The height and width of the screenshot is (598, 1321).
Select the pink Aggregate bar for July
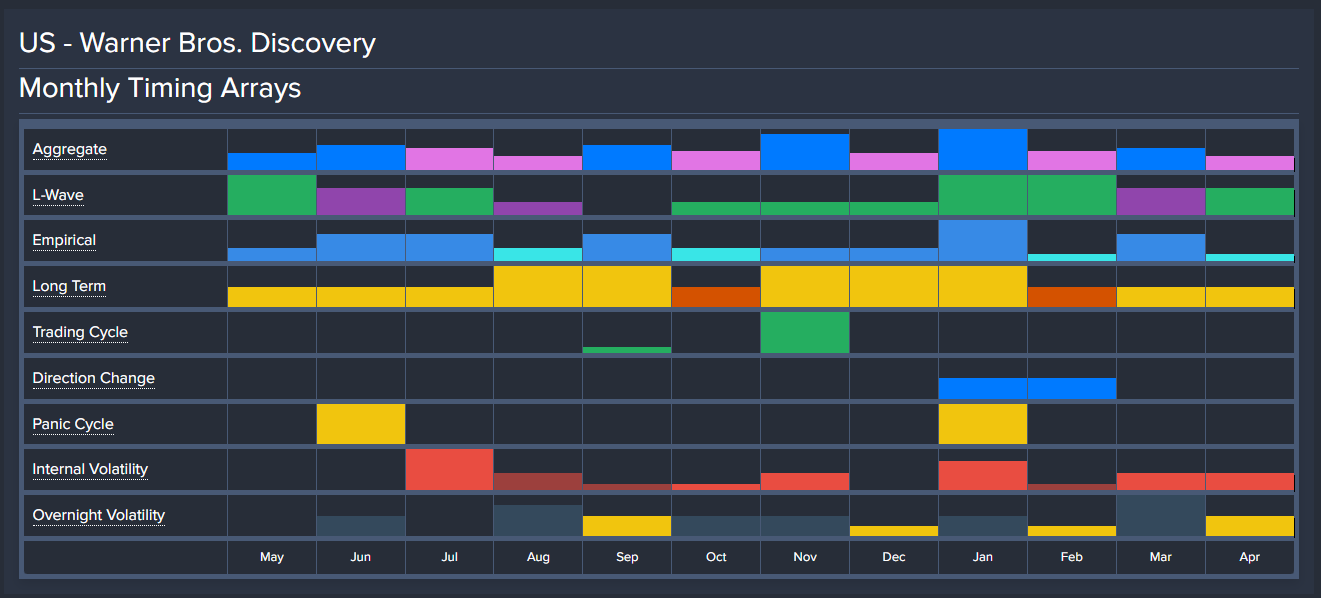(x=450, y=159)
